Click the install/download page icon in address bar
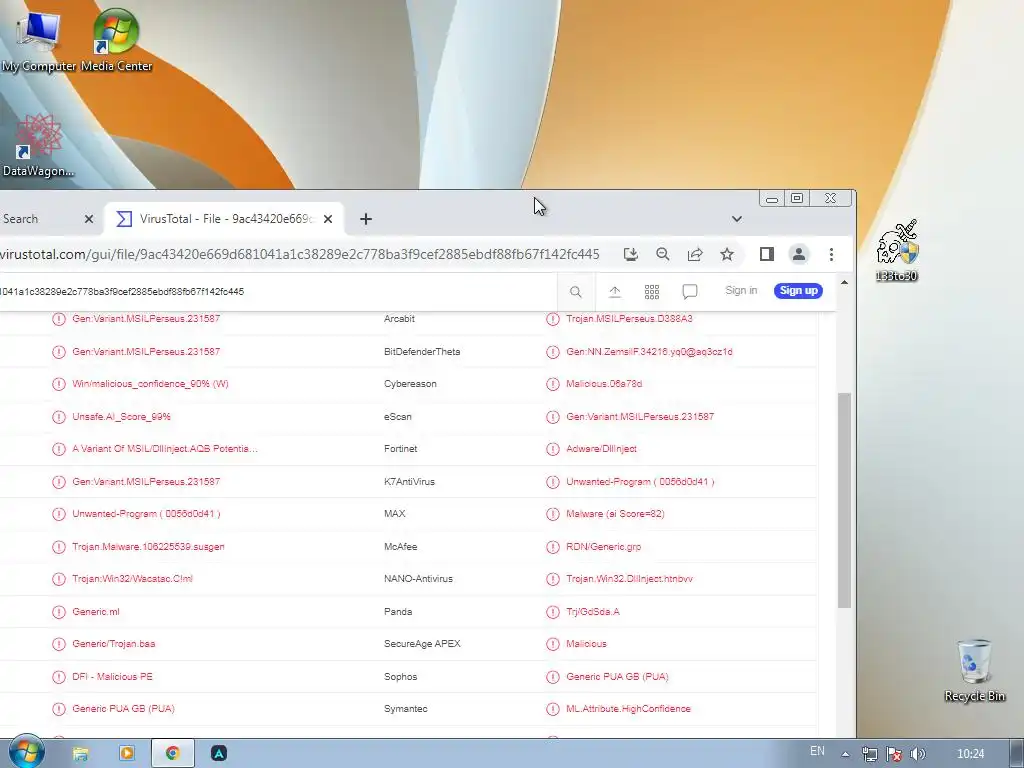Image resolution: width=1024 pixels, height=768 pixels. click(630, 254)
